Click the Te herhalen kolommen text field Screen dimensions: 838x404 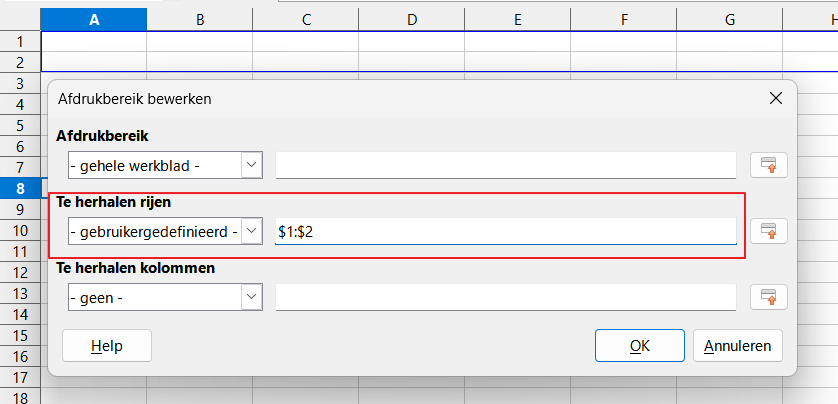(x=505, y=297)
